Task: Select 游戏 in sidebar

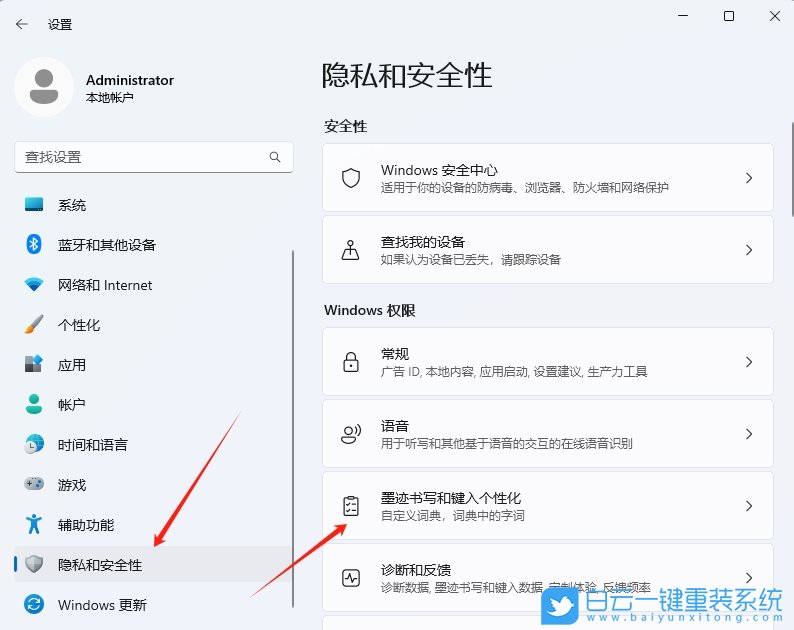Action: (x=153, y=485)
